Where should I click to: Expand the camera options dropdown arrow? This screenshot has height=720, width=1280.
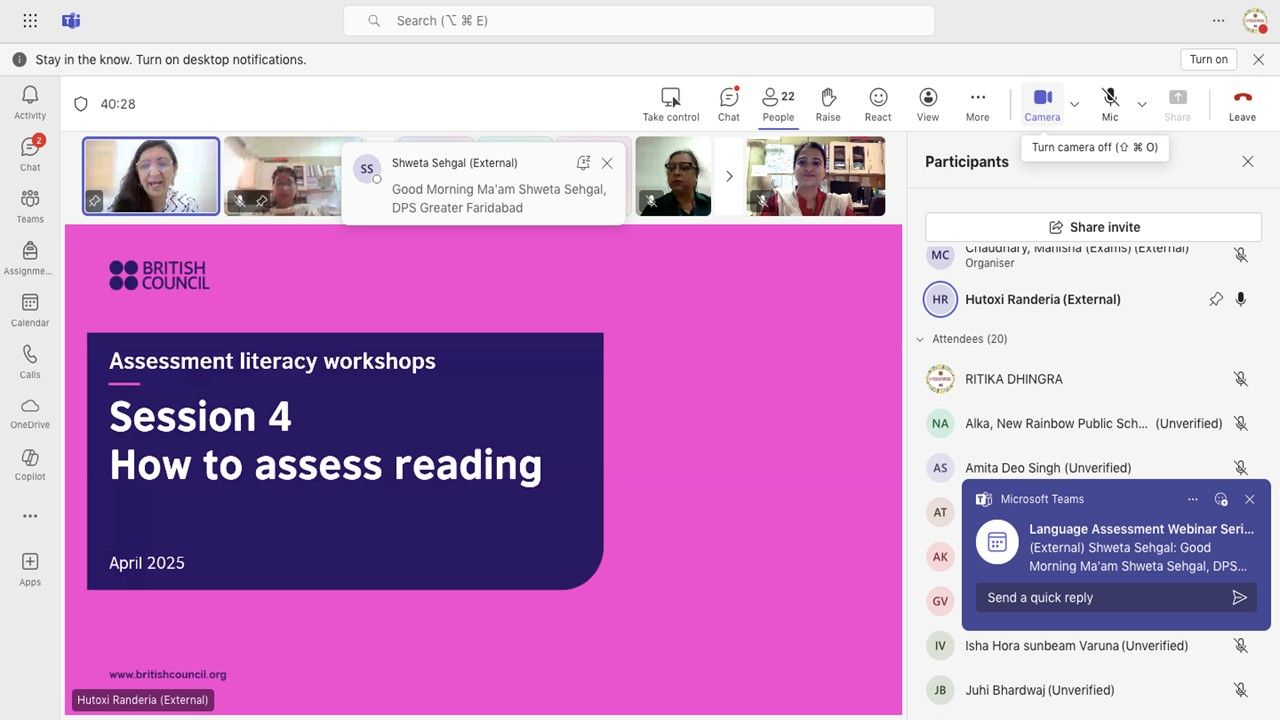(x=1074, y=104)
